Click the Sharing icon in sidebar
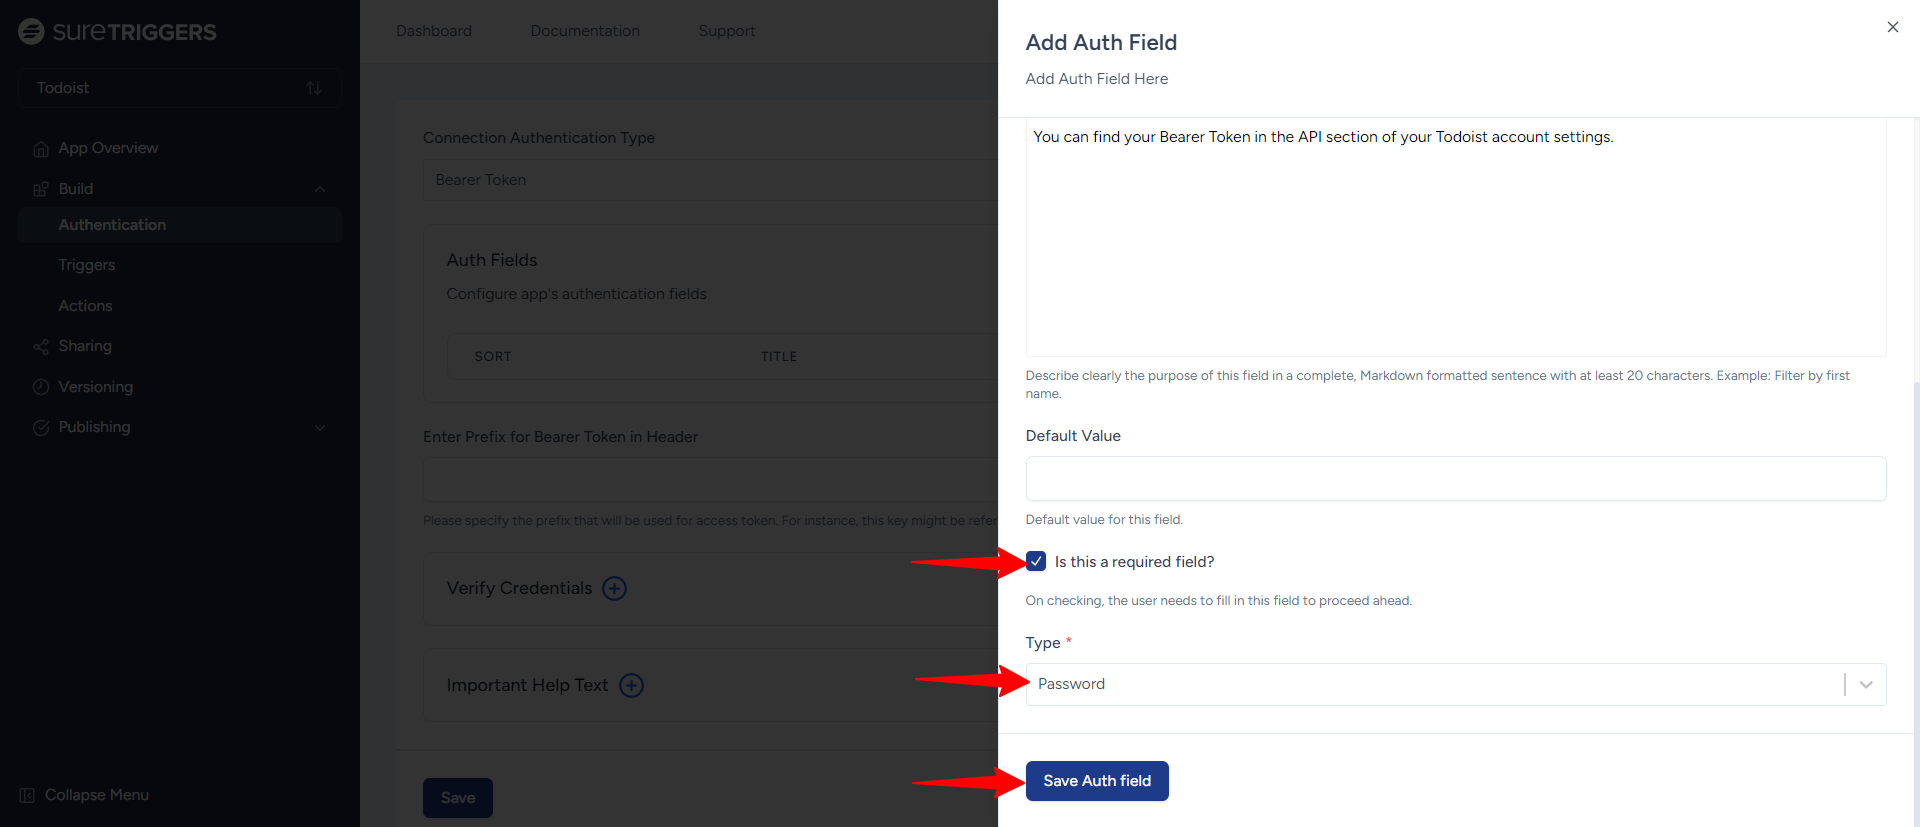The image size is (1920, 827). (41, 347)
